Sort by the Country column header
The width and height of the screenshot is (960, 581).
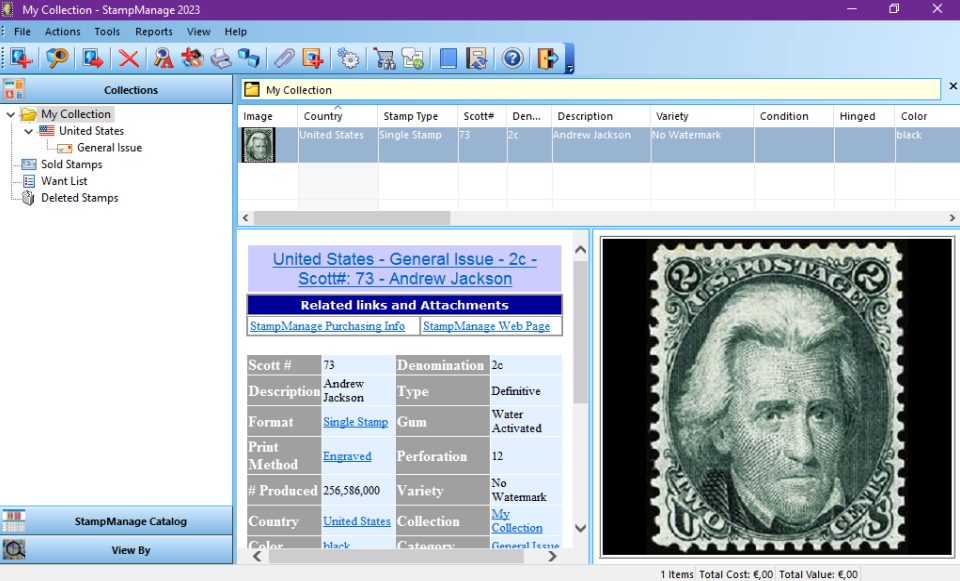pos(338,116)
